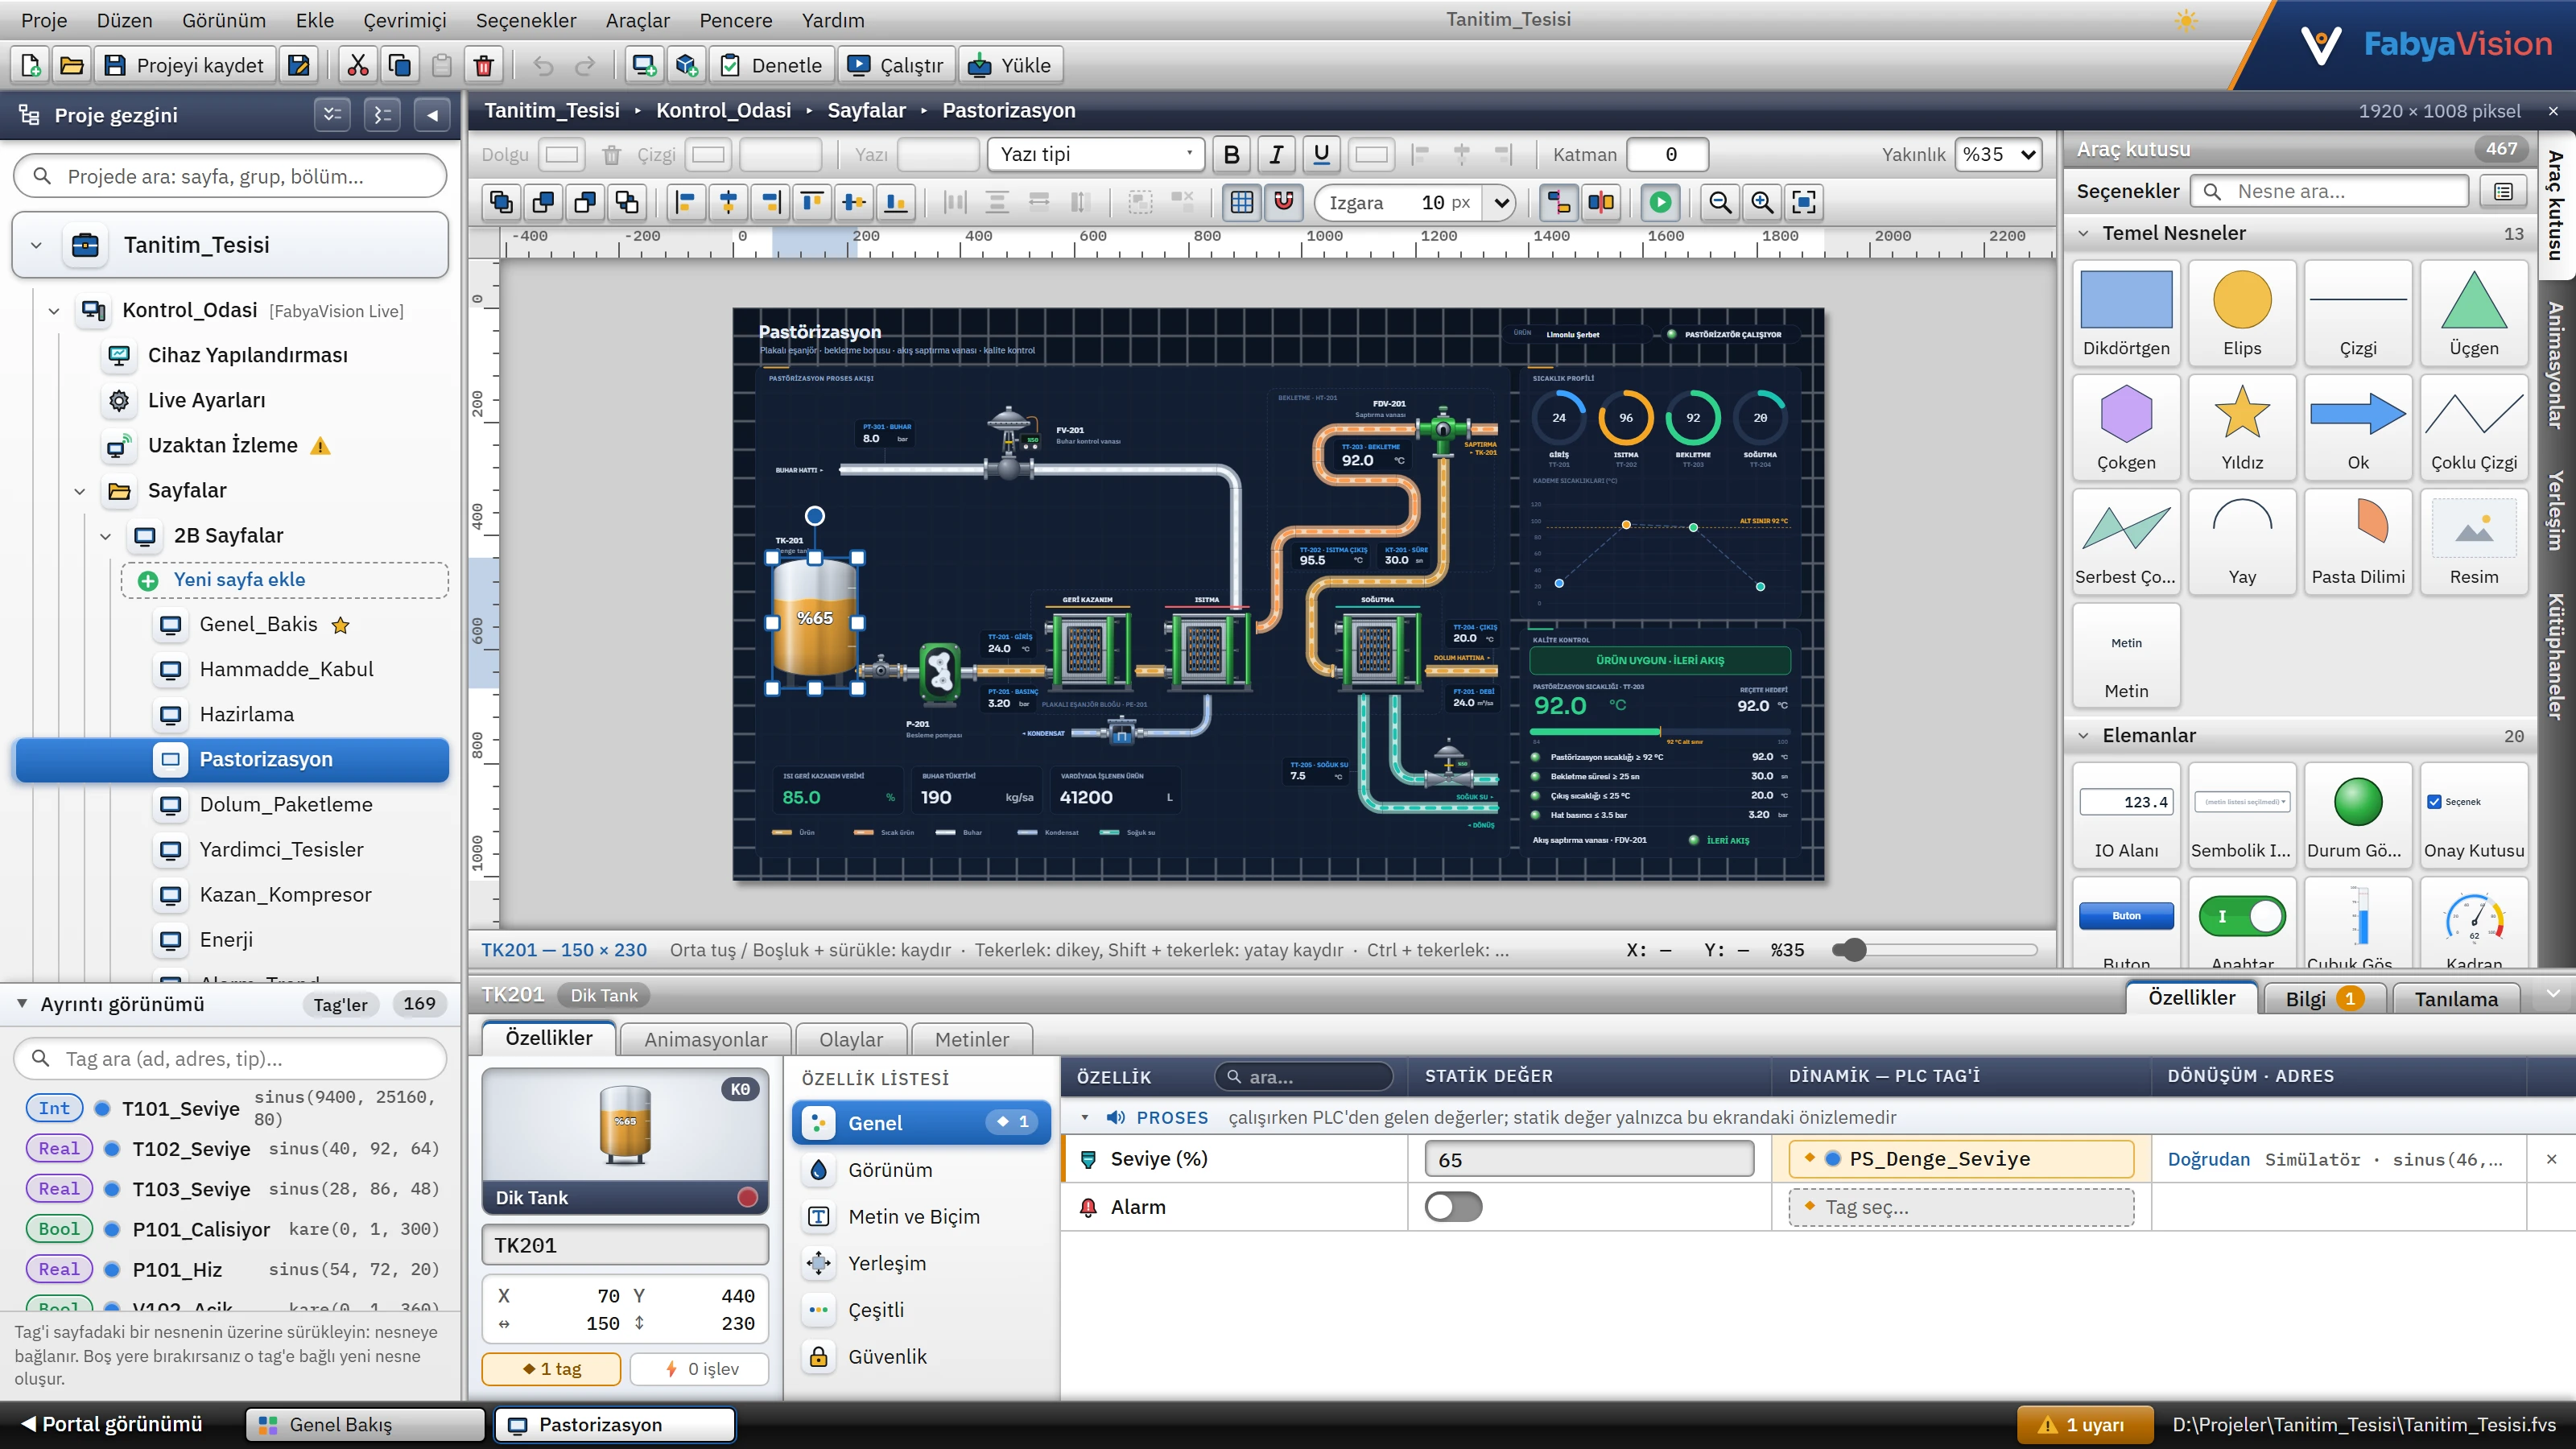The width and height of the screenshot is (2576, 1449).
Task: Choose the Durum Göstergesi green lamp element
Action: (2358, 815)
